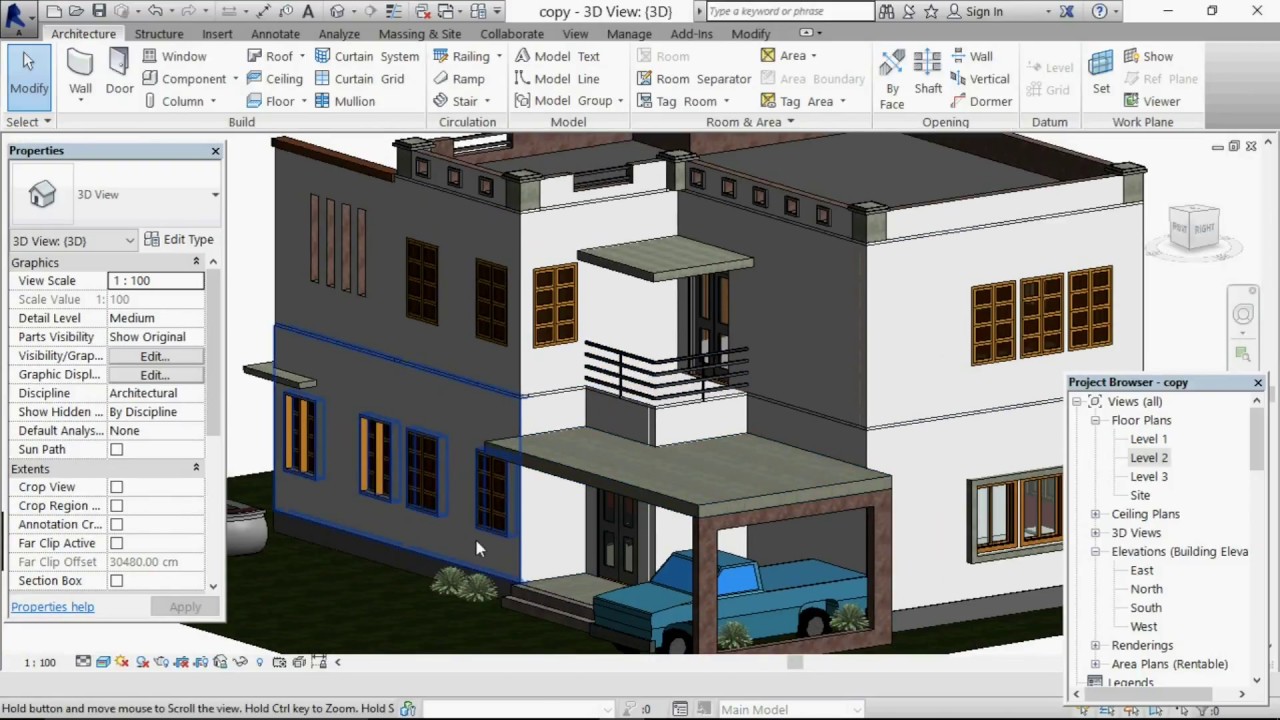Select the Mullion tool
This screenshot has height=720, width=1280.
tap(345, 101)
